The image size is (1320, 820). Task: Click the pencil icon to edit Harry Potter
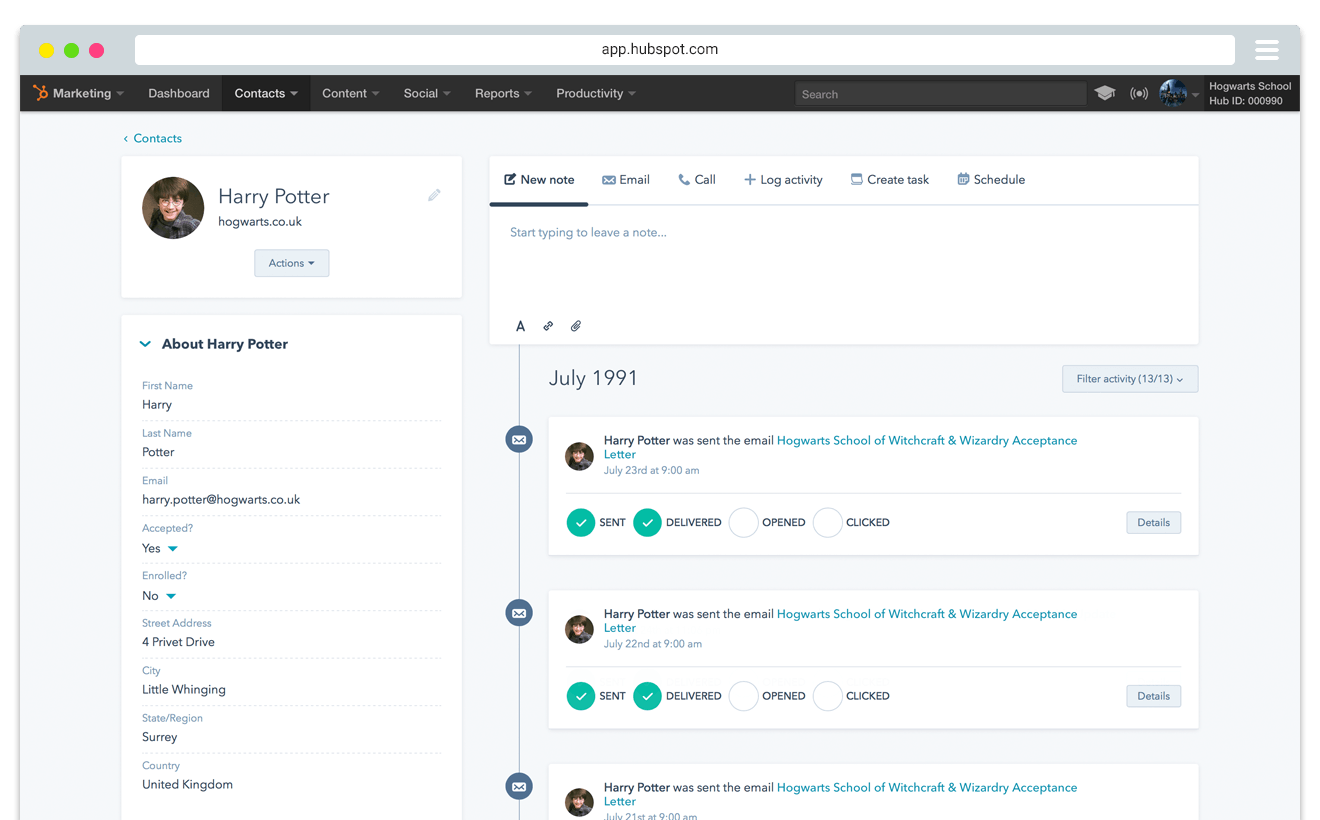434,195
